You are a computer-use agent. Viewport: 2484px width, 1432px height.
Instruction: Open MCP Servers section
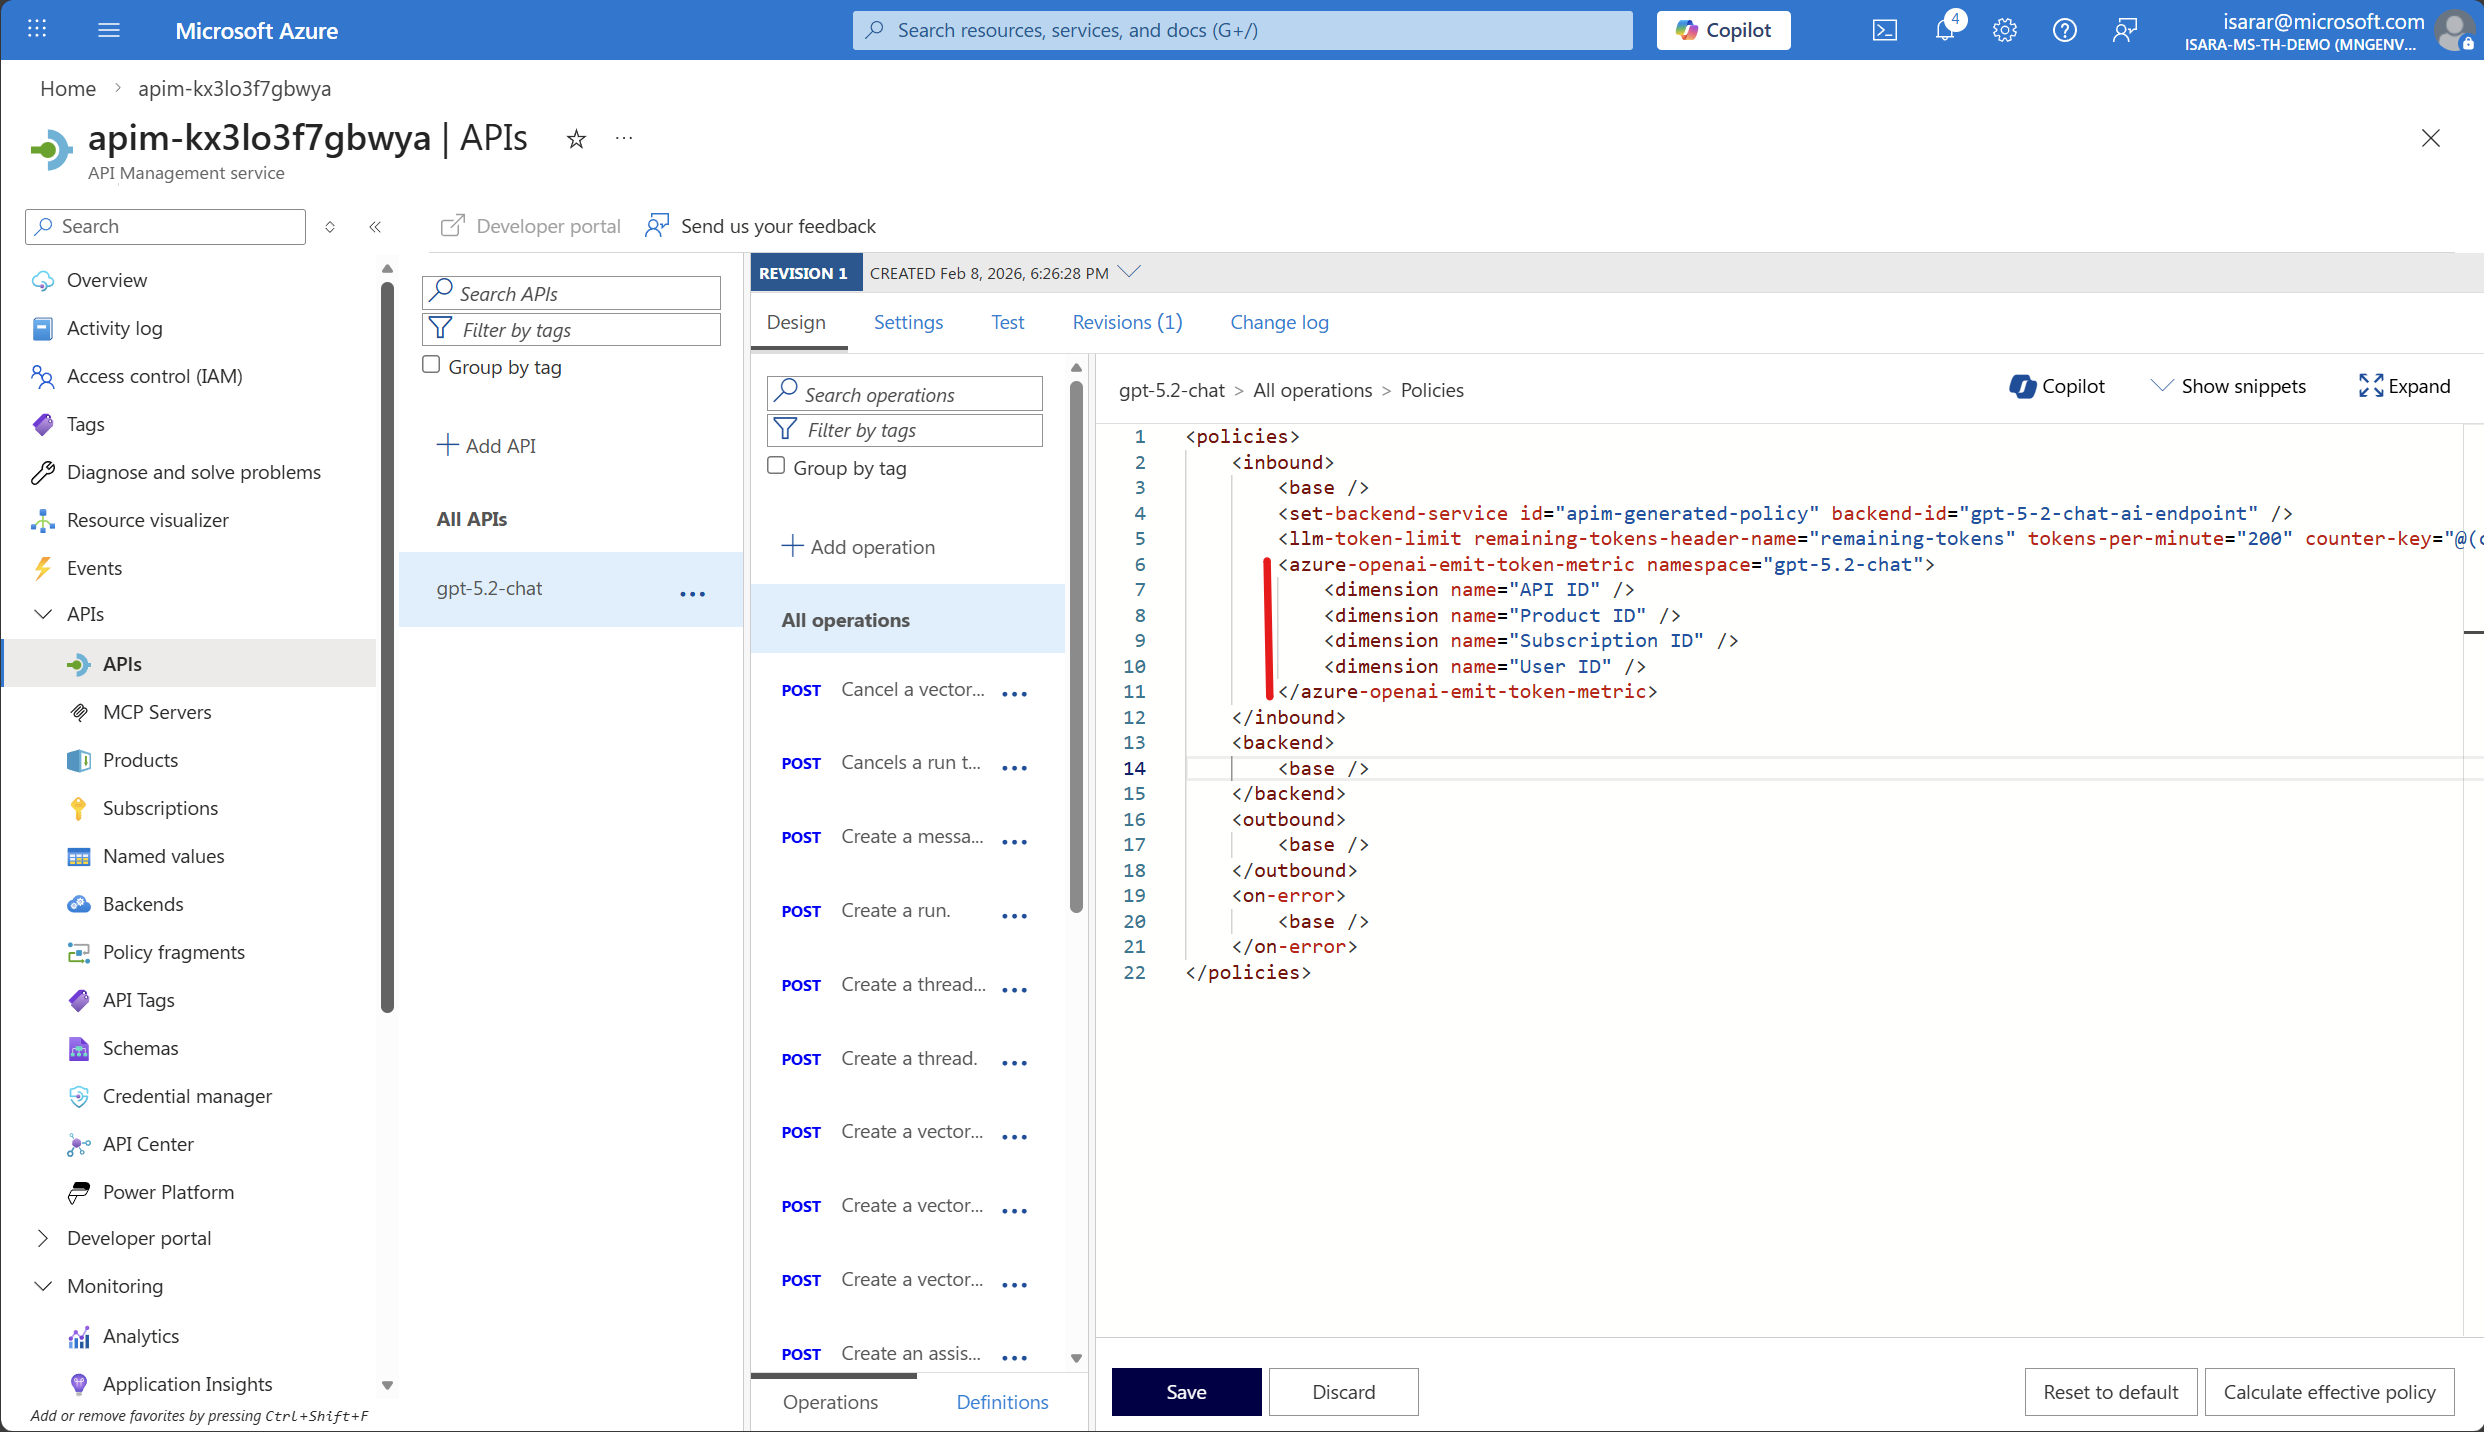pos(157,712)
